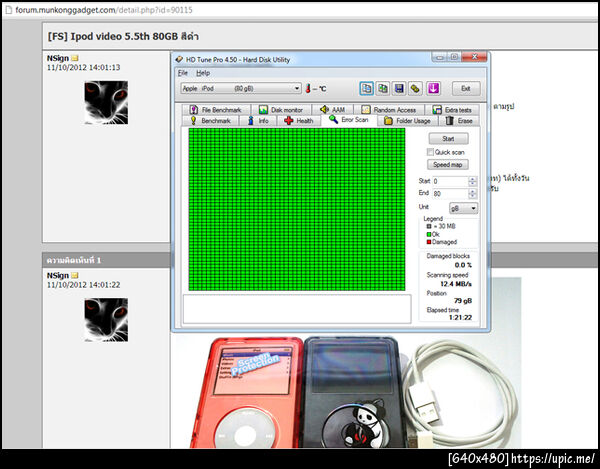This screenshot has width=600, height=469.
Task: Open the Disk monitor tab
Action: click(x=281, y=110)
